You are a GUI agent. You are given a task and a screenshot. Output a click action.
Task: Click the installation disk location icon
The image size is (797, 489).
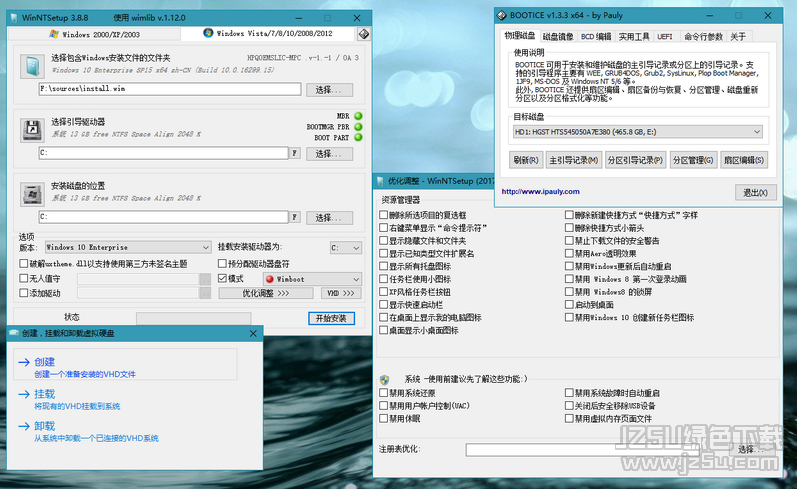click(x=32, y=194)
